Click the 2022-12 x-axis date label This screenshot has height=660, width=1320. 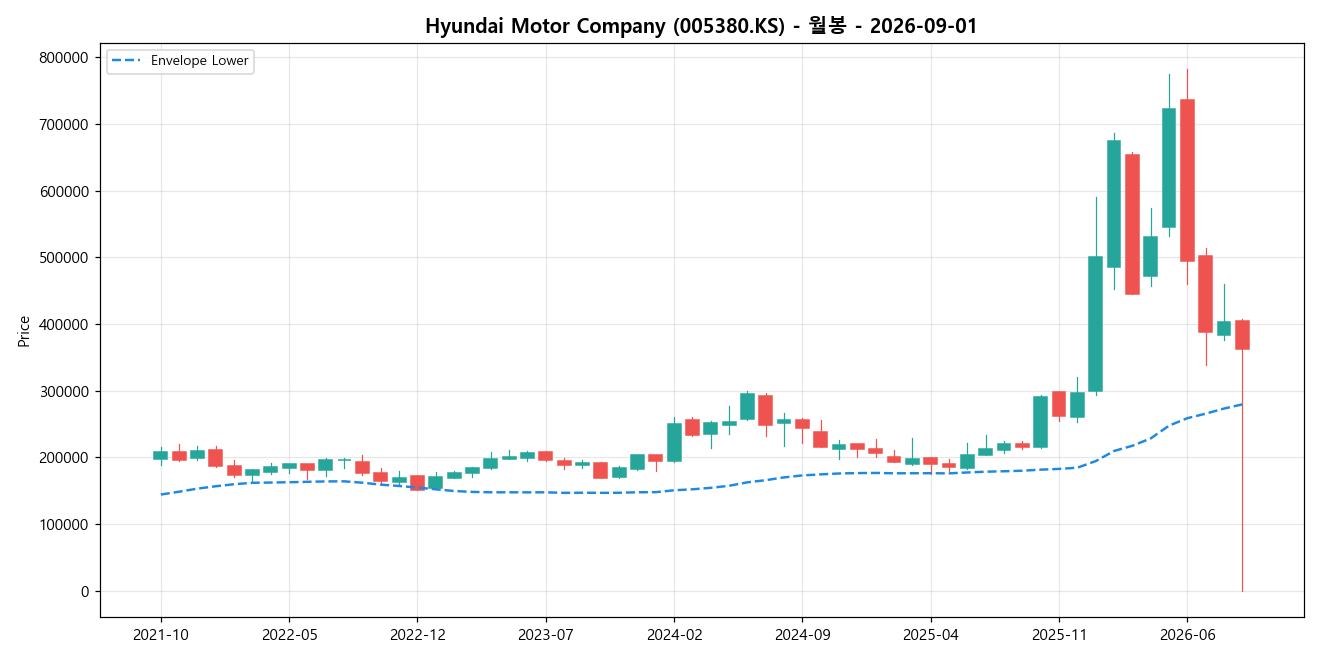[417, 634]
